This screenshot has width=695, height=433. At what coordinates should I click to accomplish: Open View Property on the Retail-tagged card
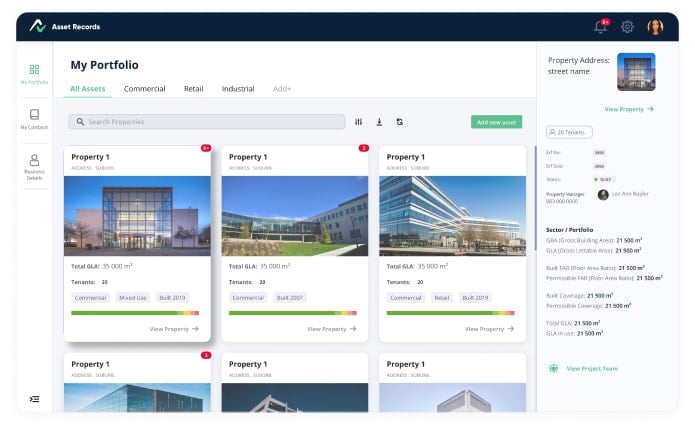pyautogui.click(x=489, y=329)
